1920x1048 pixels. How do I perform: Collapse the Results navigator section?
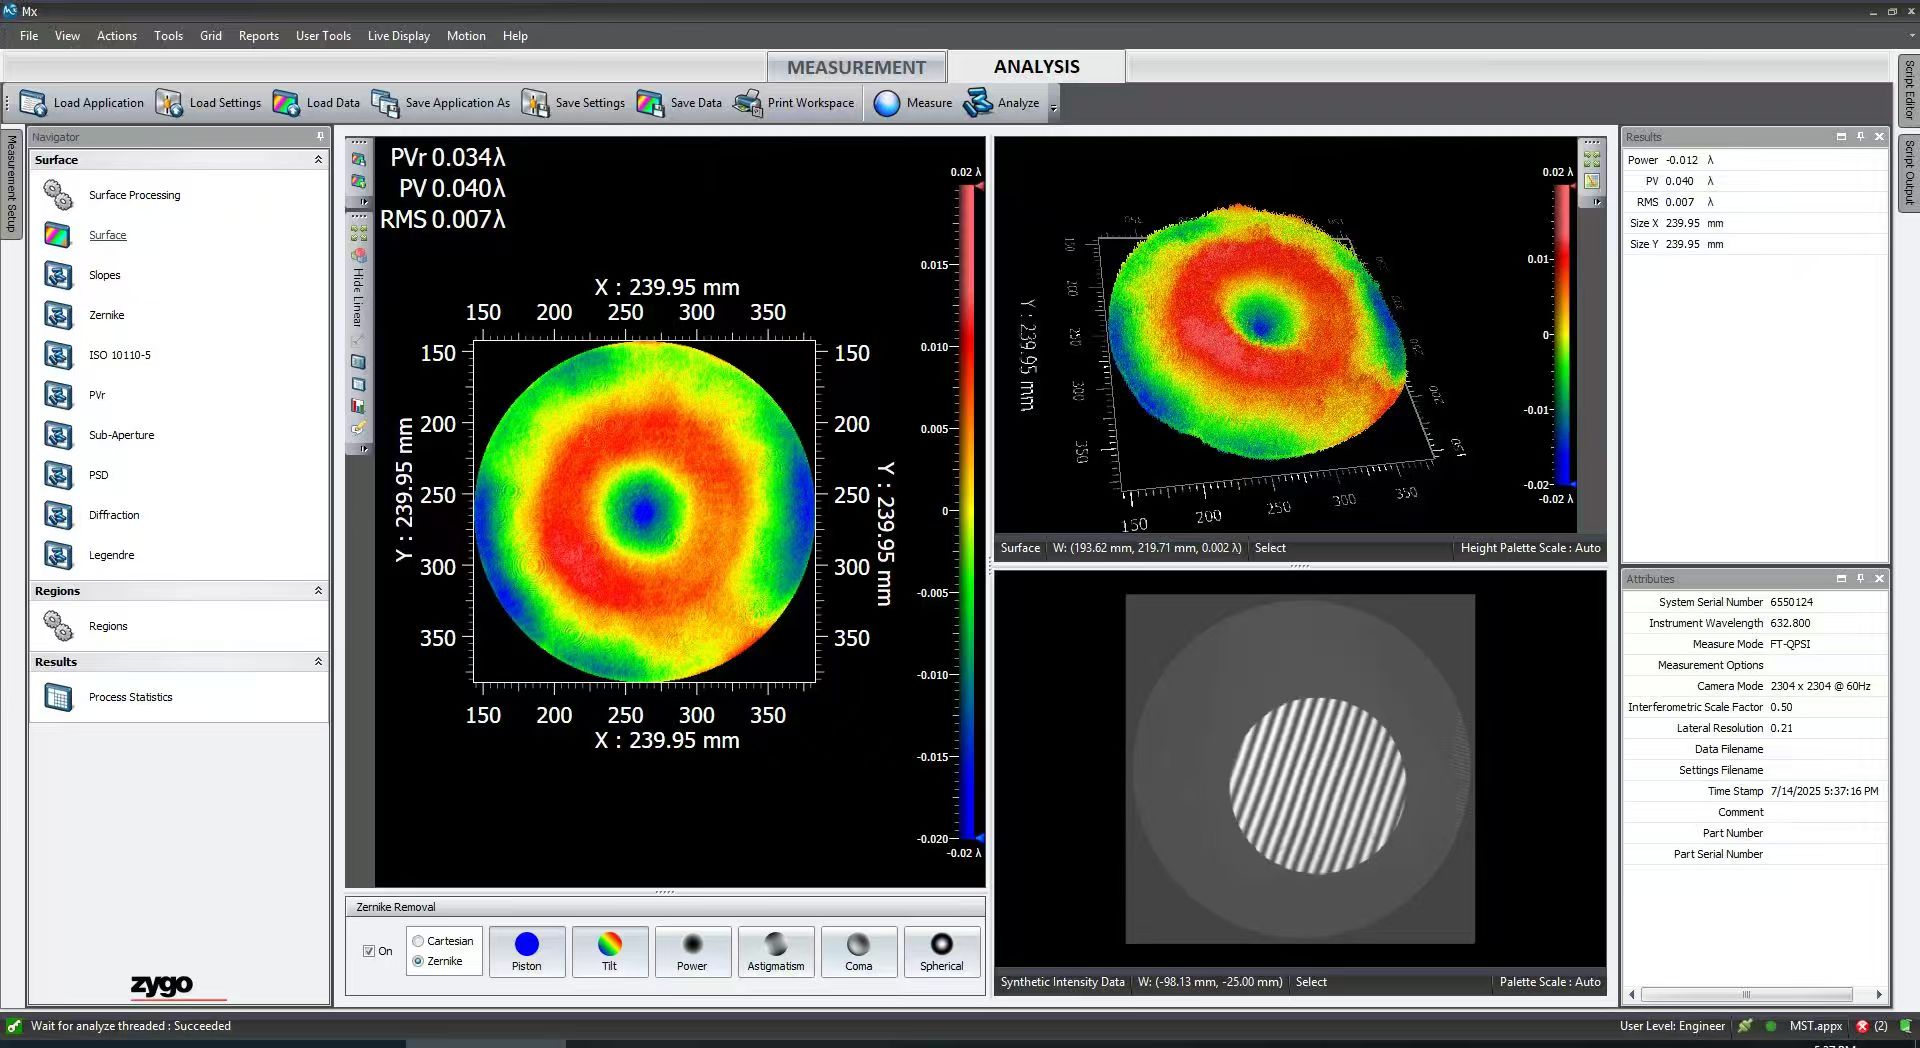point(318,662)
